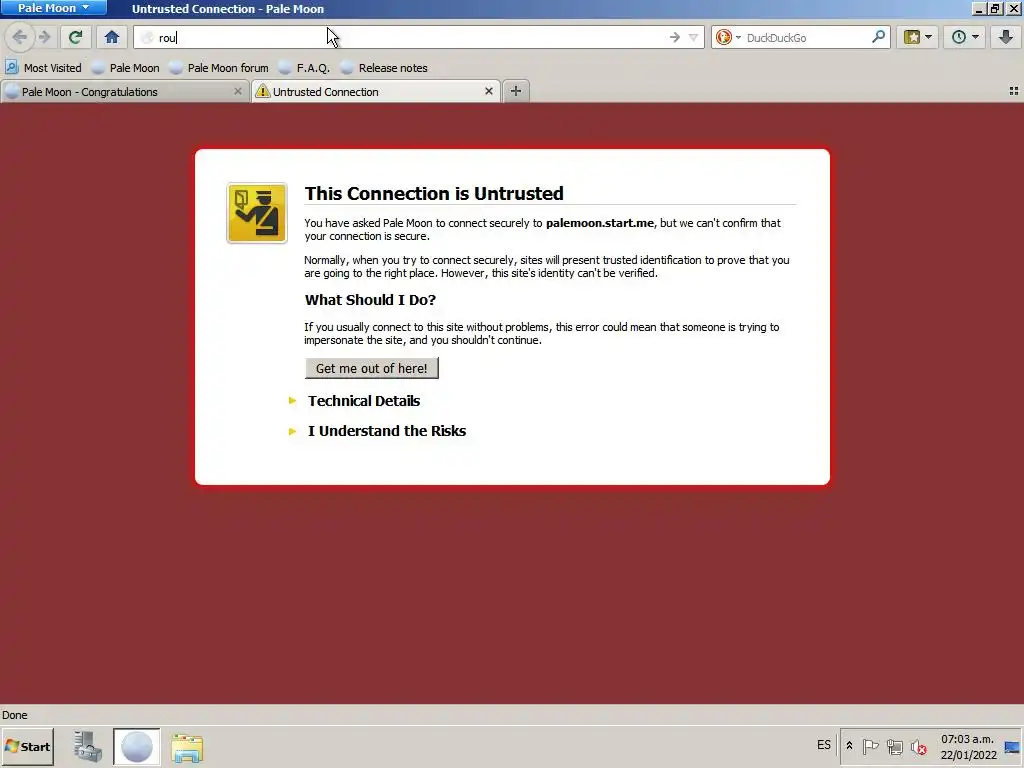1024x768 pixels.
Task: Open the Windows Start menu
Action: click(27, 746)
